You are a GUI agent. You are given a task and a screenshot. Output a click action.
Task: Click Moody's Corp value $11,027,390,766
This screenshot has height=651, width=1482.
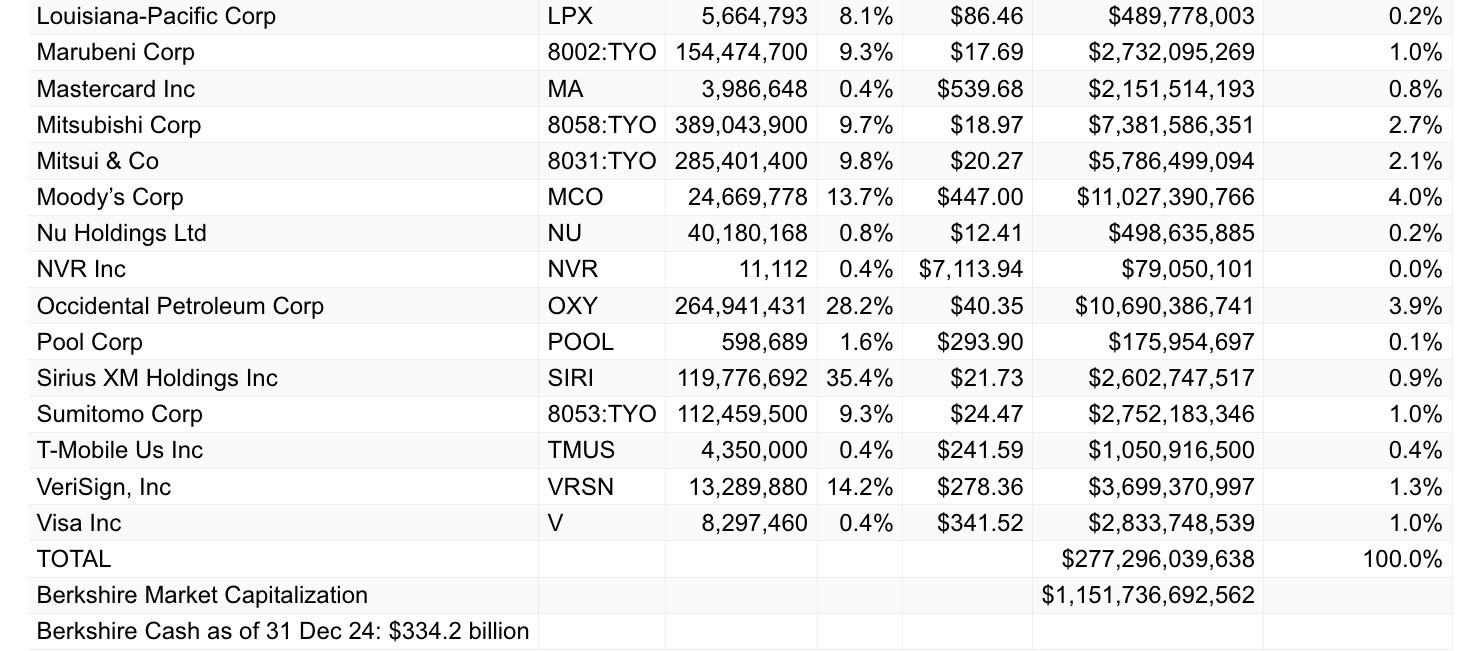(x=1165, y=197)
